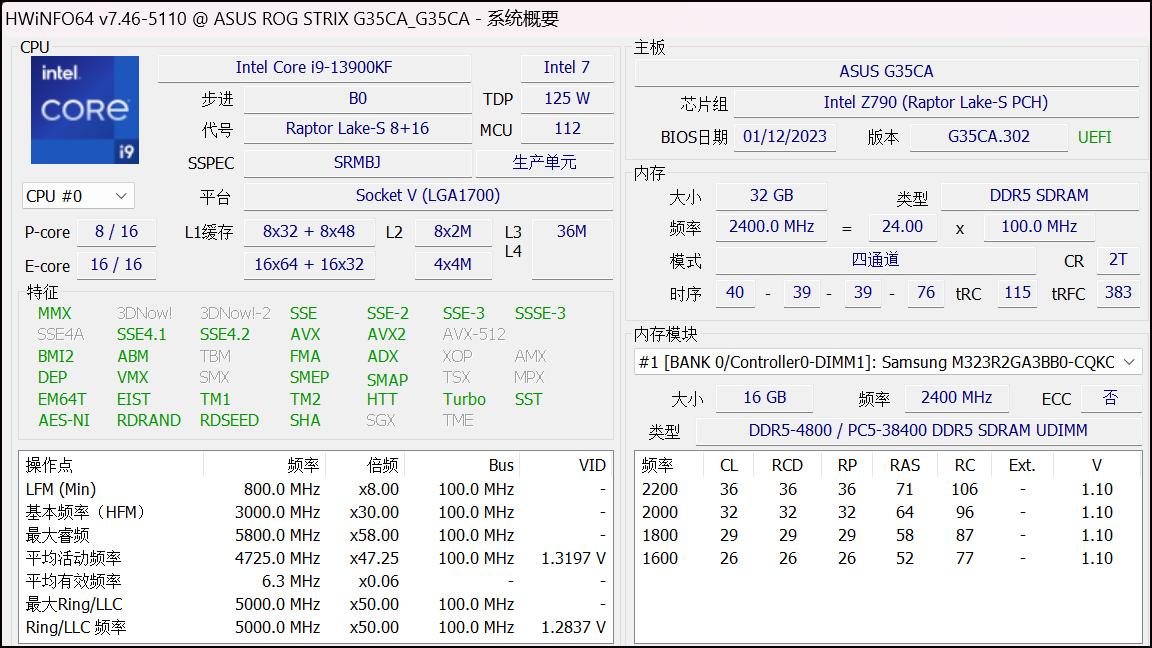Viewport: 1152px width, 648px height.
Task: Click the BIOS version G35CA.302 field
Action: 989,137
